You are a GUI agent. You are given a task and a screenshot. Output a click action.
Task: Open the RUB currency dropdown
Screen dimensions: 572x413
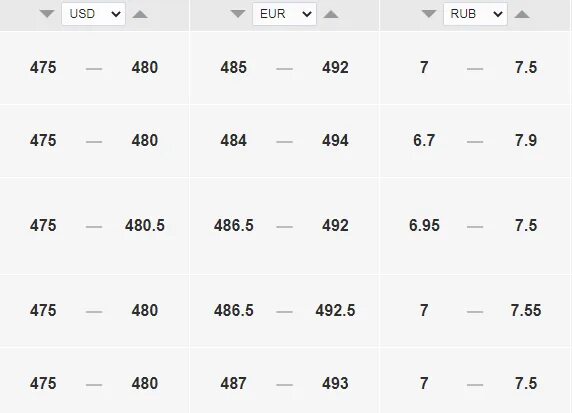click(475, 14)
